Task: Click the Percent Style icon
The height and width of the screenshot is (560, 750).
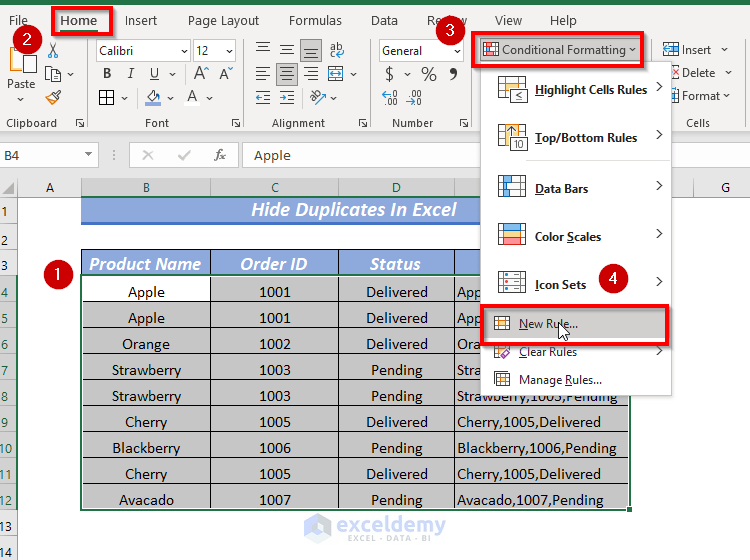Action: [429, 74]
